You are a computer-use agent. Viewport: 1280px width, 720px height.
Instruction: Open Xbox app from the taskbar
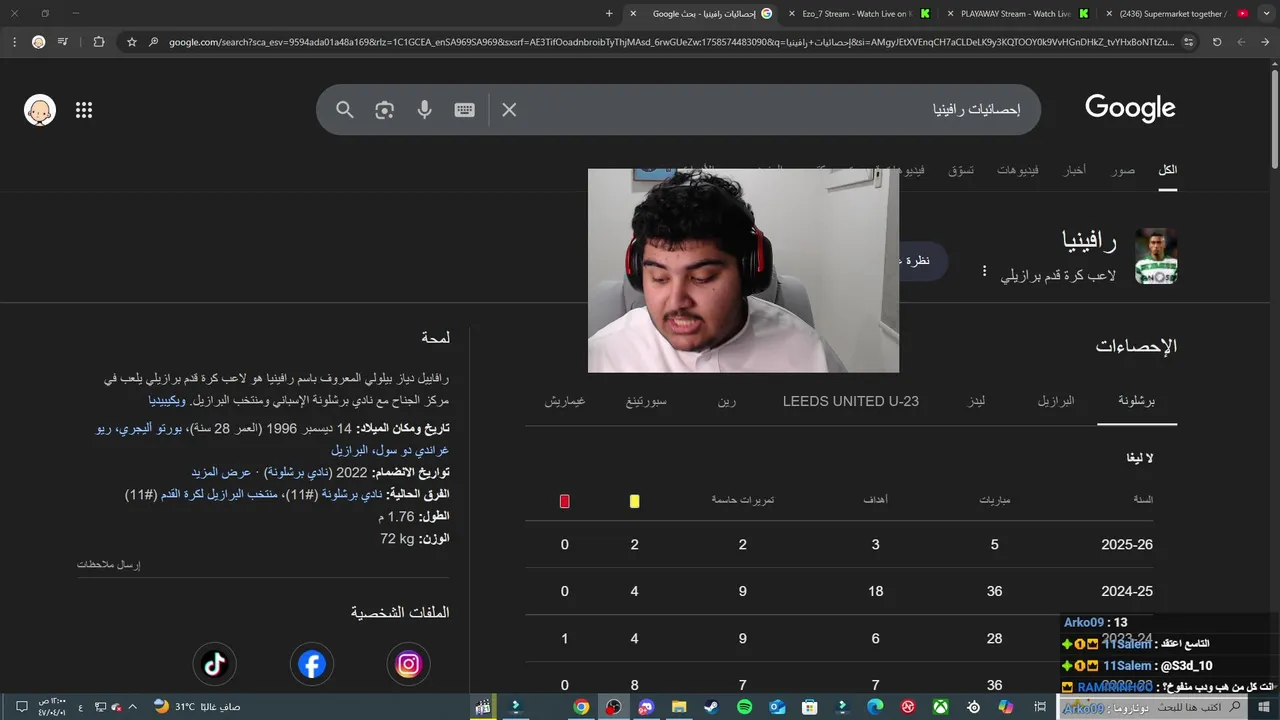(x=941, y=707)
